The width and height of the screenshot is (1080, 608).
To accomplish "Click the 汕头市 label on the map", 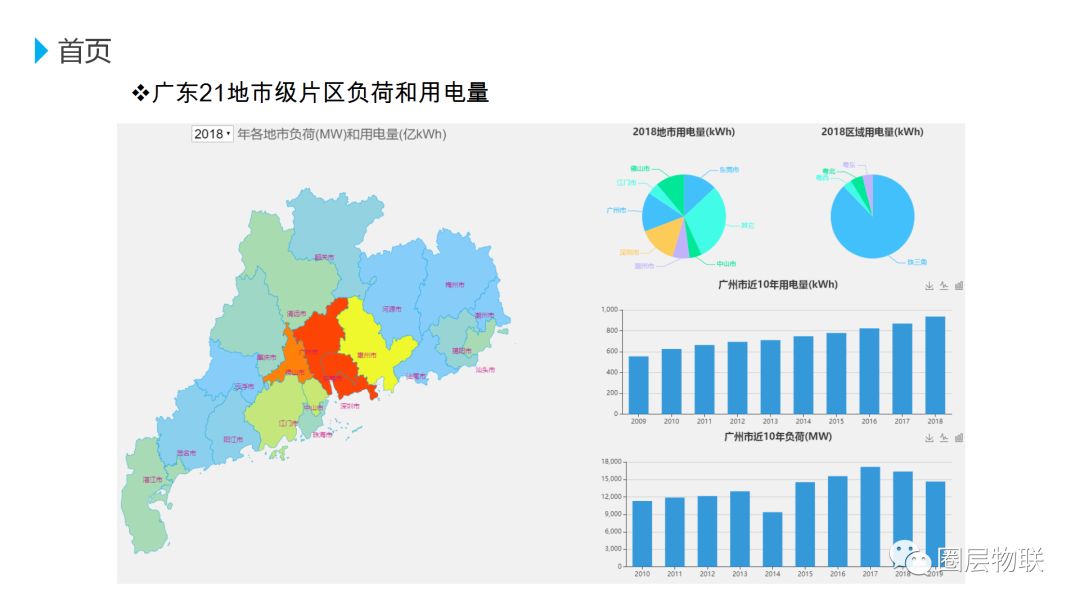I will [x=485, y=370].
